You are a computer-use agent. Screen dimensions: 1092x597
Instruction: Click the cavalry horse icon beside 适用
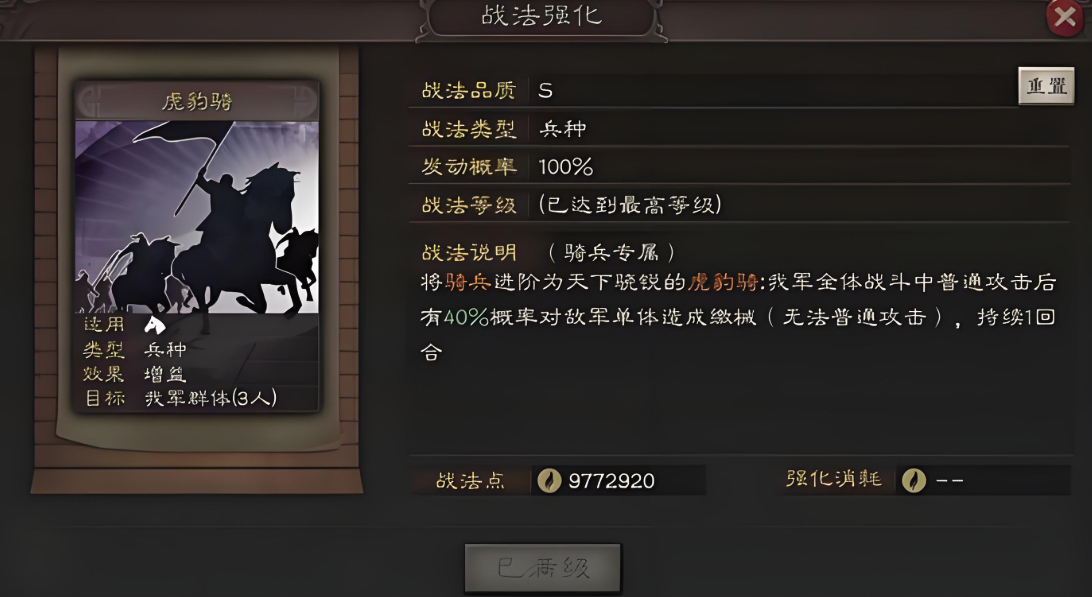coord(154,324)
